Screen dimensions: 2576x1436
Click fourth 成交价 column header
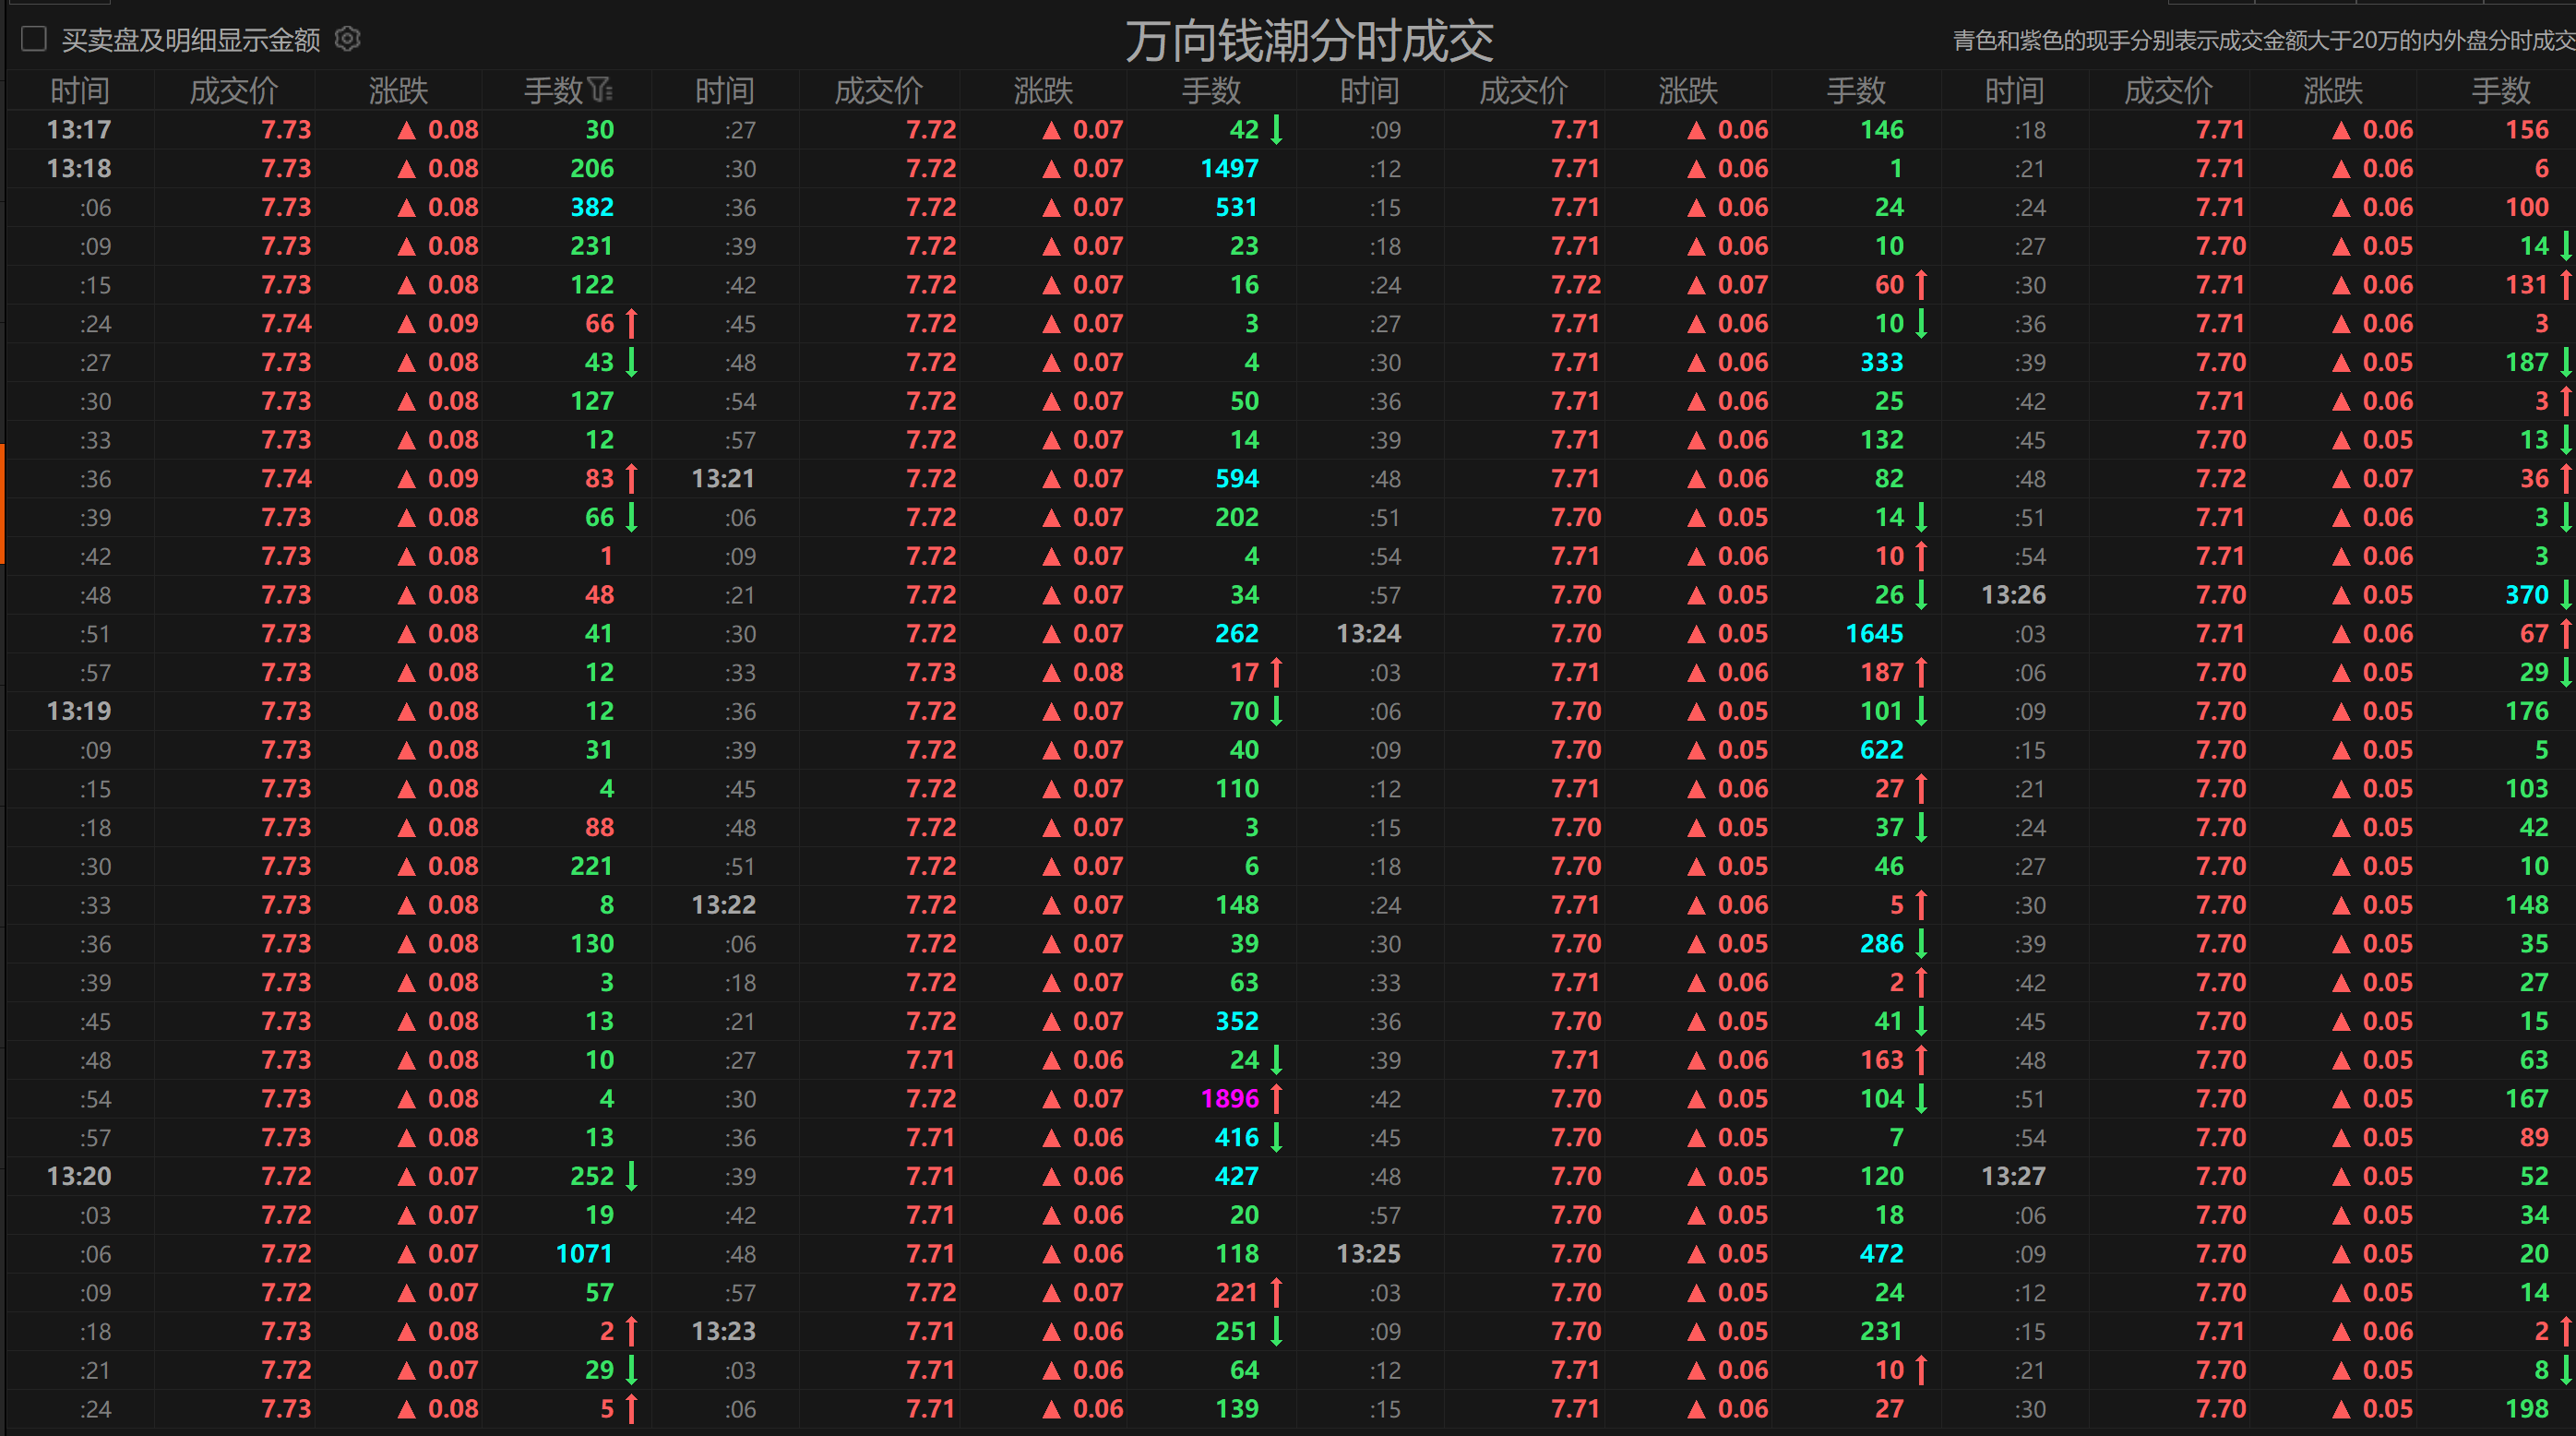tap(2168, 91)
